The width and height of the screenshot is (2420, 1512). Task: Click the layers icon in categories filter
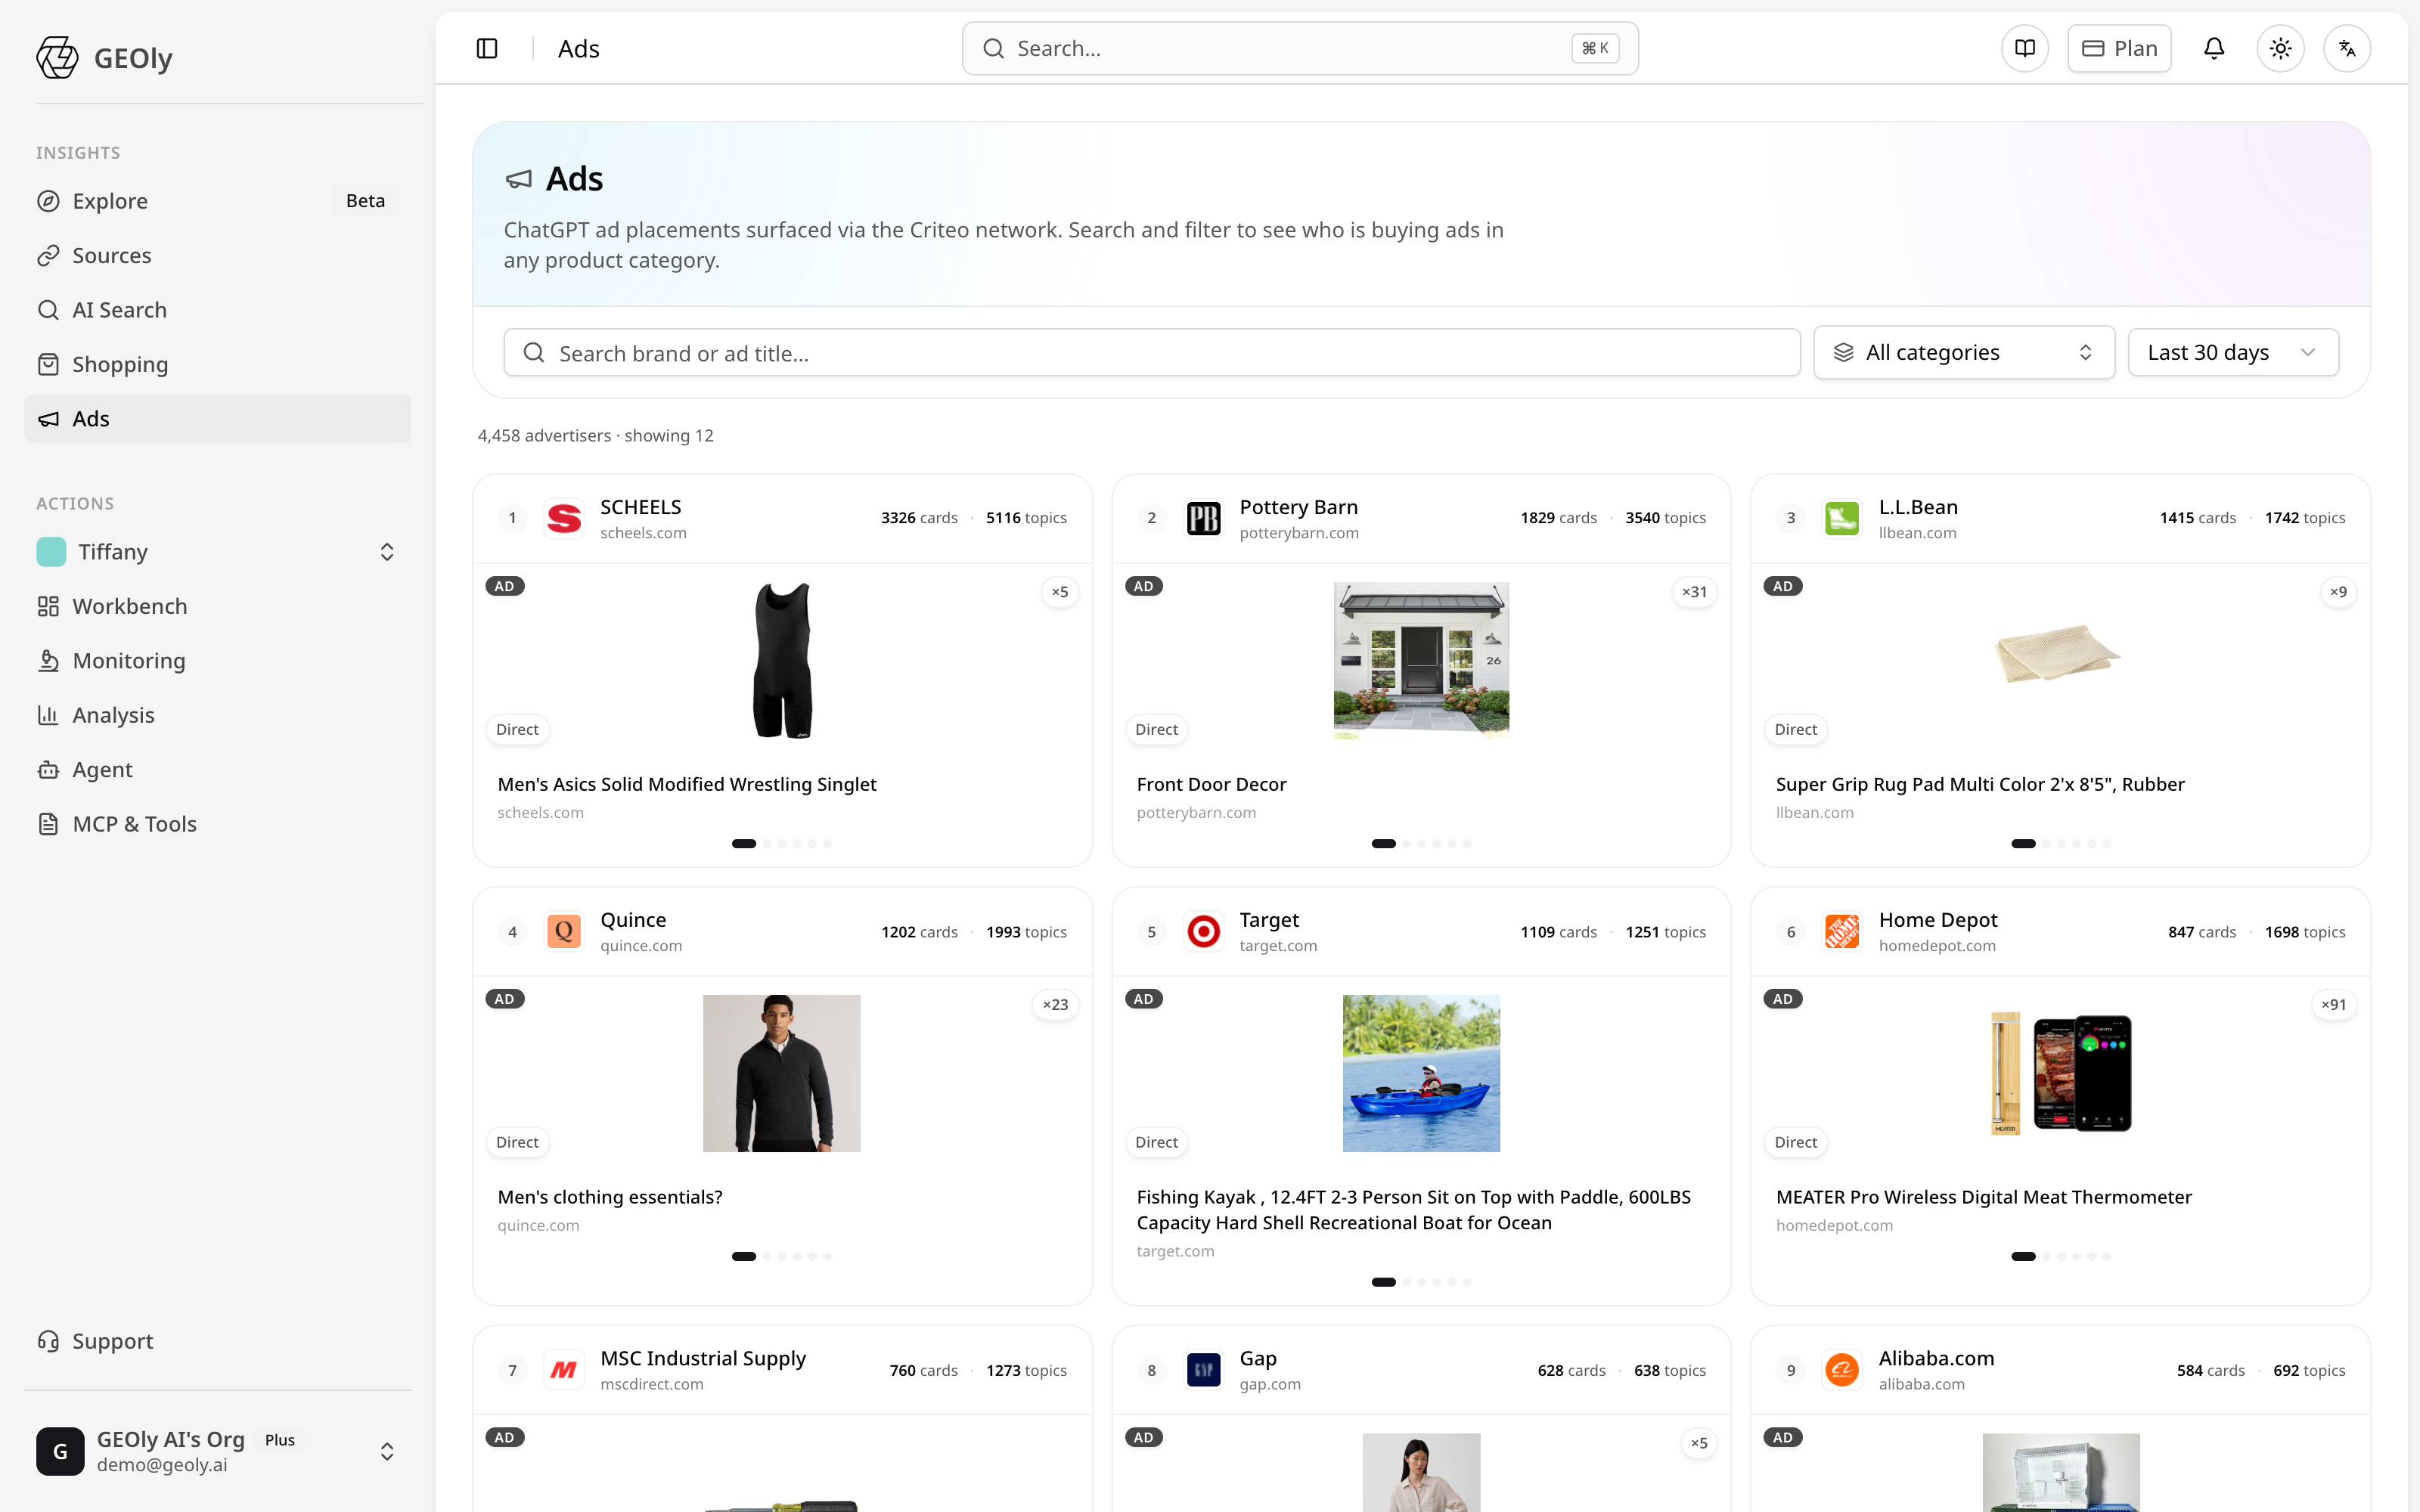(x=1843, y=352)
